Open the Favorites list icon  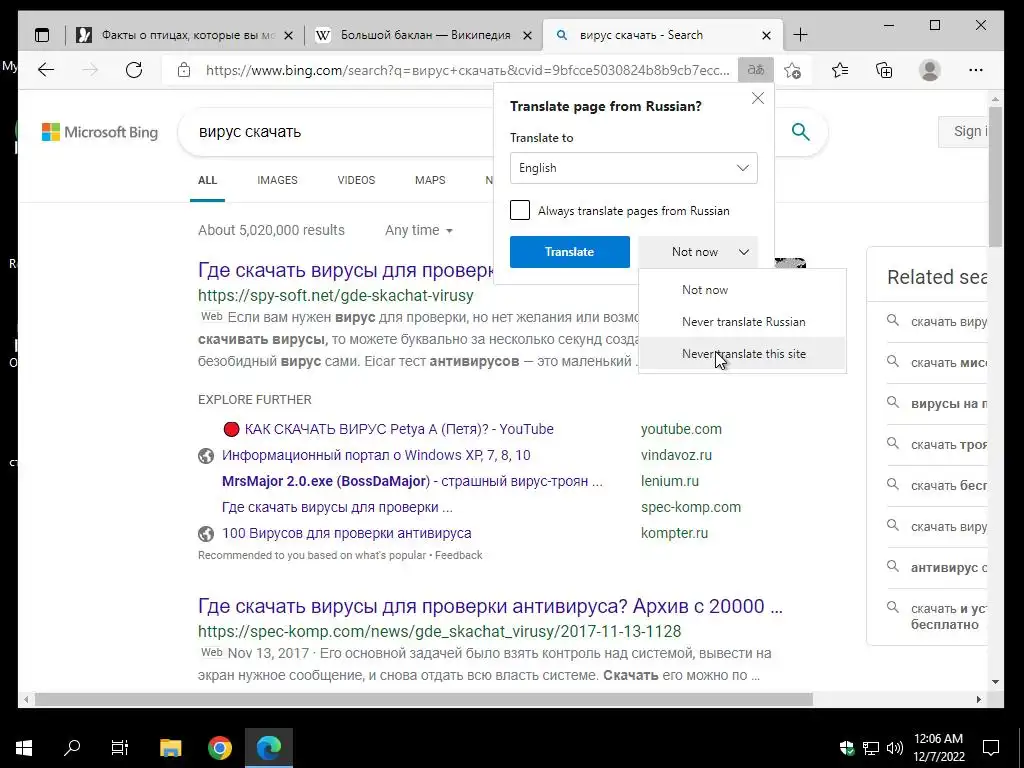[x=840, y=70]
